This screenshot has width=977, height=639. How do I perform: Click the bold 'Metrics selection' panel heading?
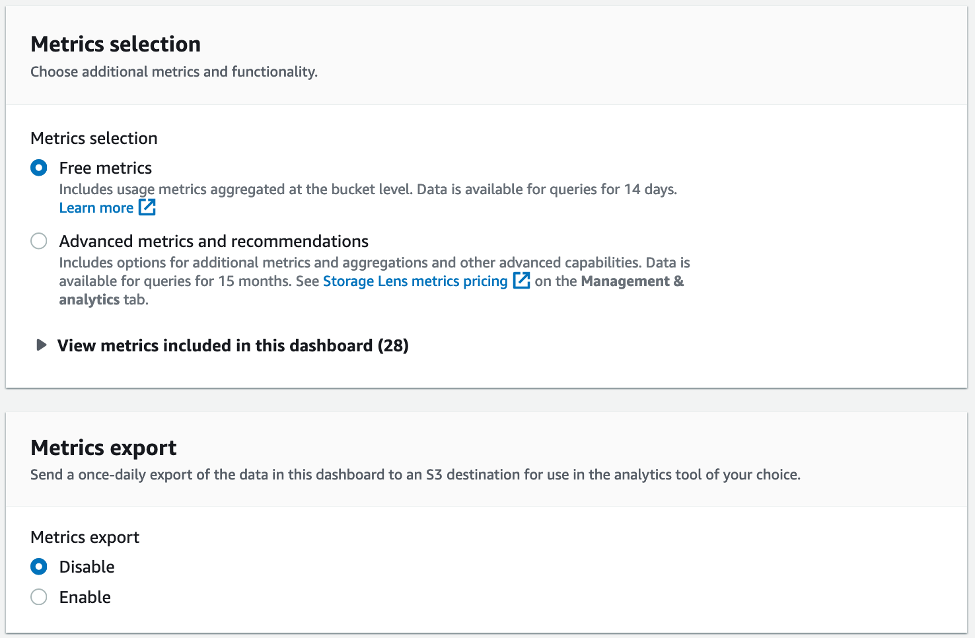pyautogui.click(x=116, y=44)
